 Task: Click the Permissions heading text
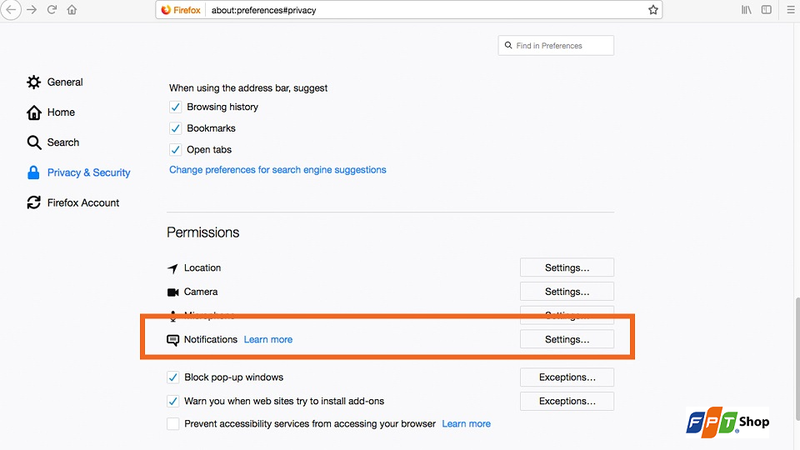tap(203, 233)
